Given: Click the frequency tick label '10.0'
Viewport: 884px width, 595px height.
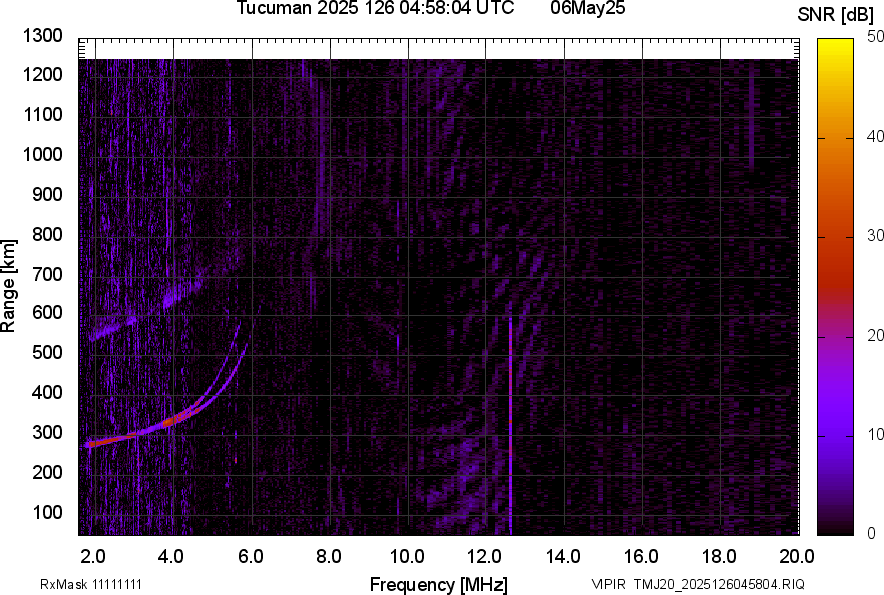Looking at the screenshot, I should pyautogui.click(x=408, y=557).
